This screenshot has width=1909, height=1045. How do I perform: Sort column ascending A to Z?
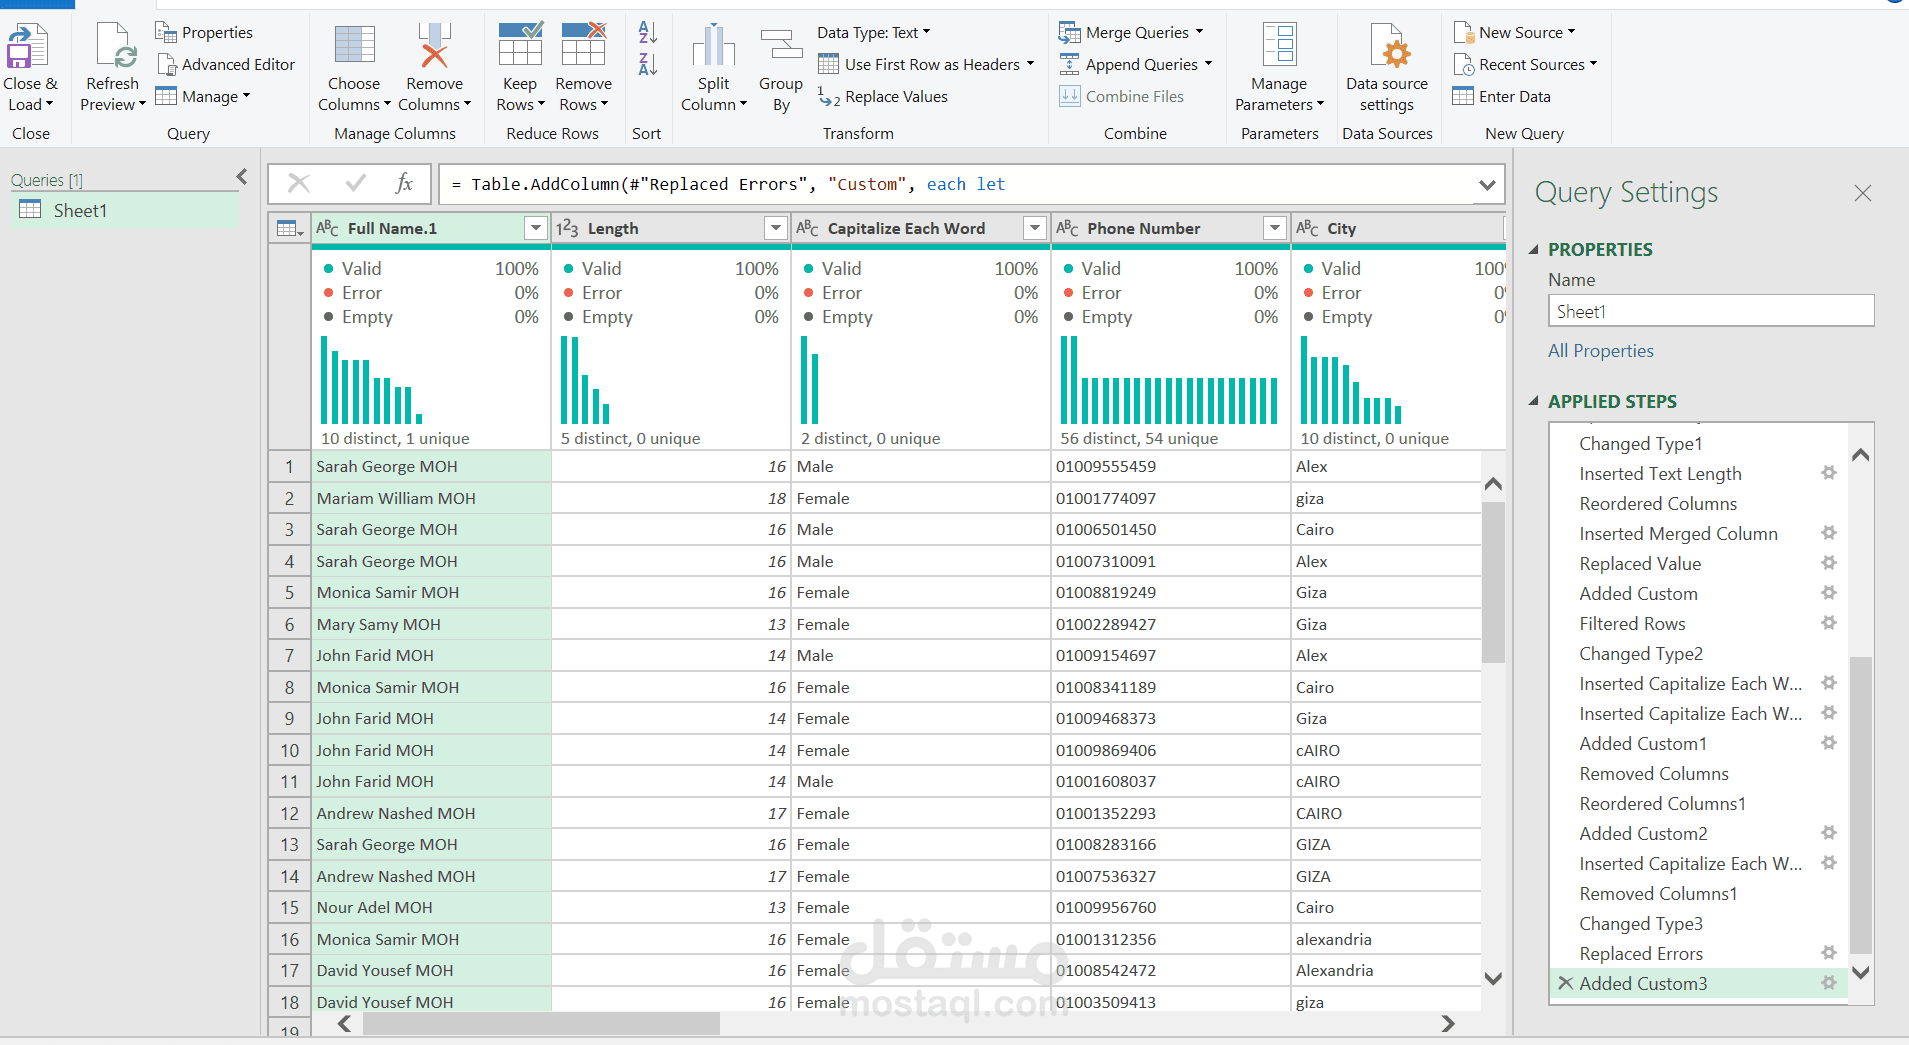click(x=648, y=32)
